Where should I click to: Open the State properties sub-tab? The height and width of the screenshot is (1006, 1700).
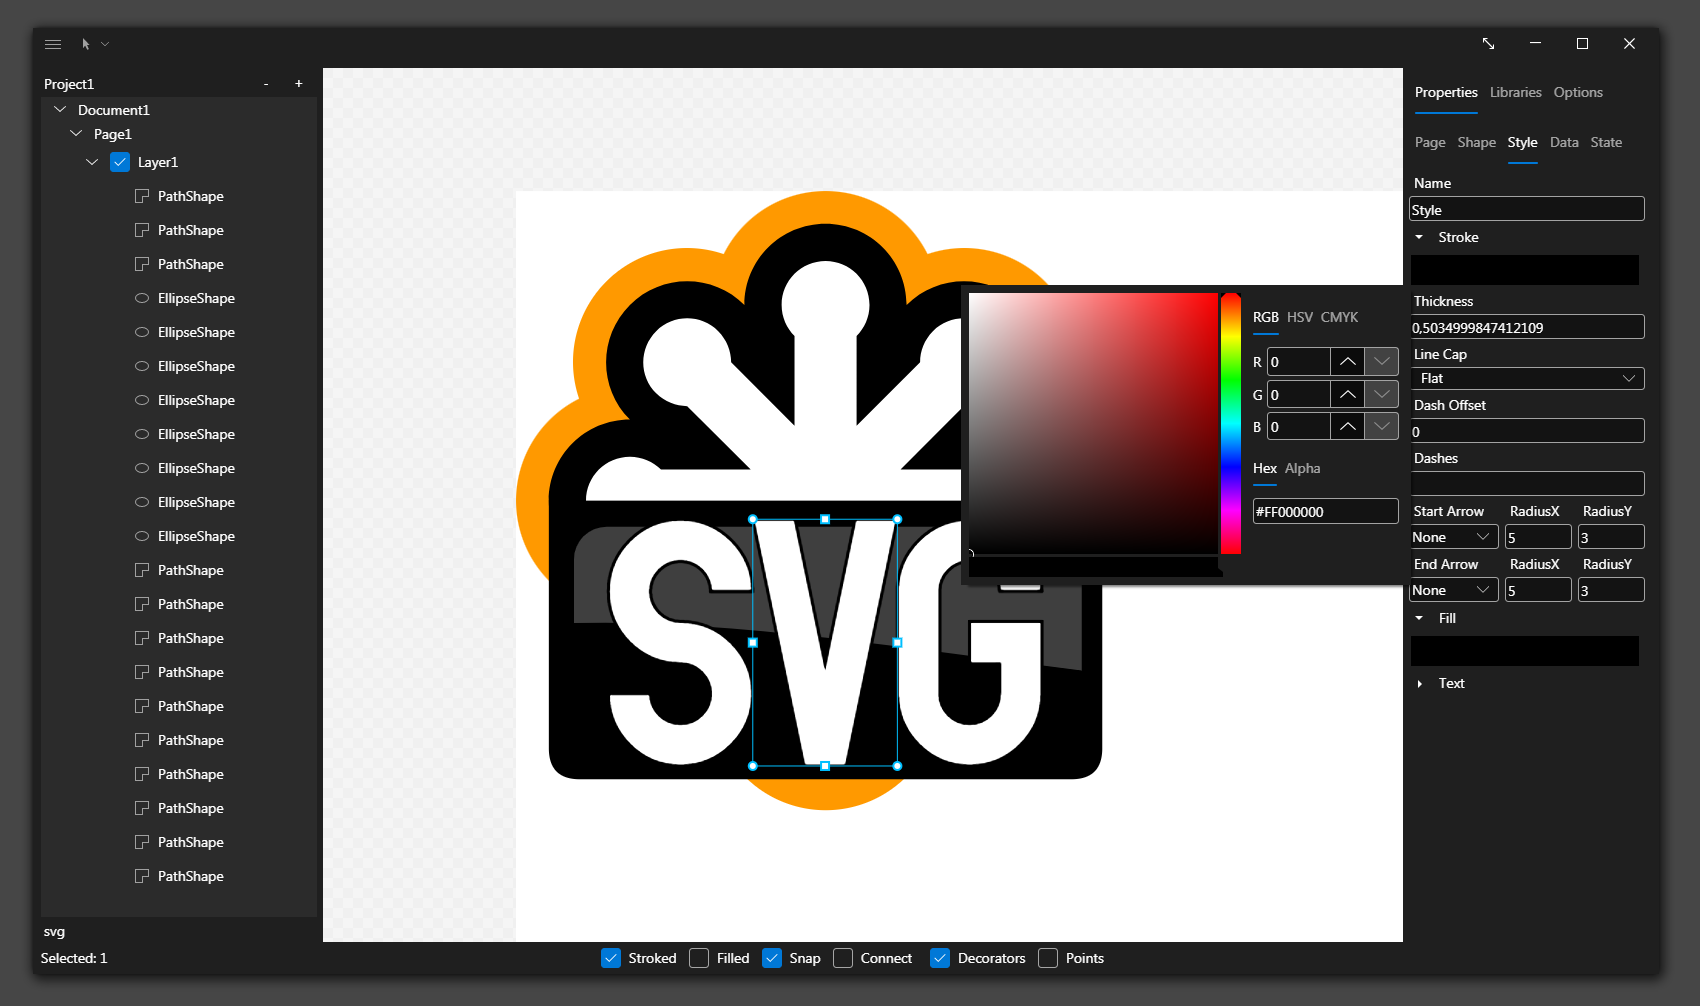click(1606, 142)
